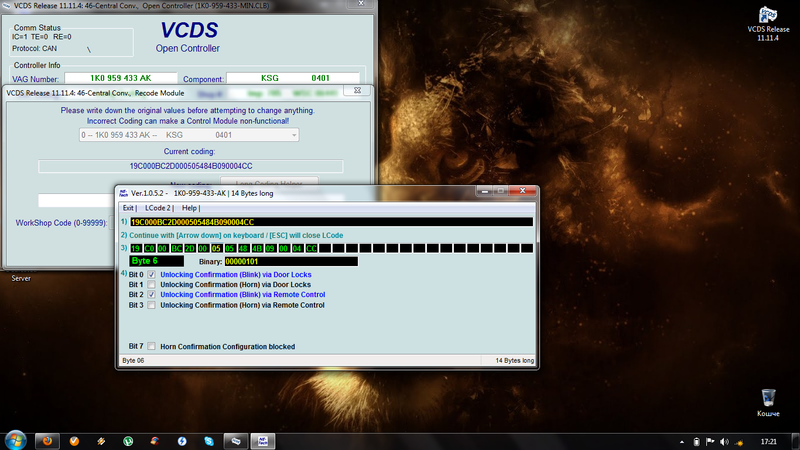Viewport: 800px width, 450px height.
Task: Click the green Byte 6 indicator
Action: point(156,261)
